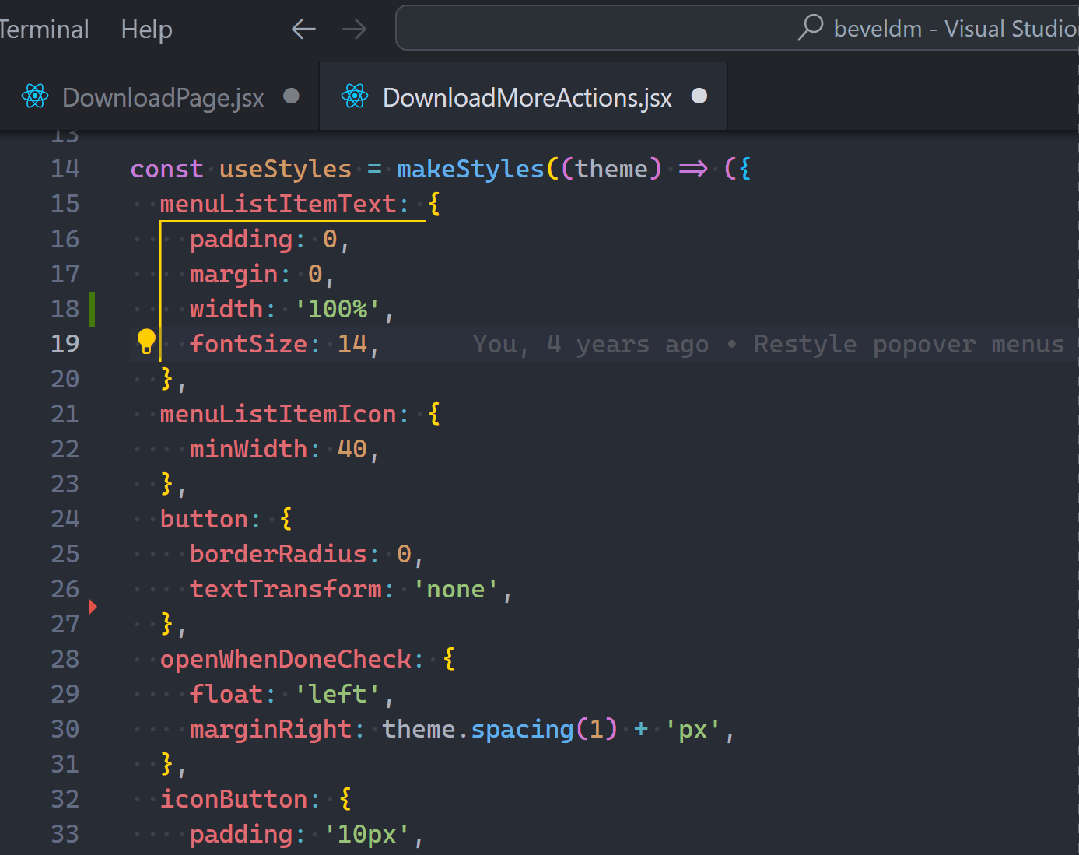Click unsaved dot on DownloadMoreActions.jsx tab

[700, 96]
